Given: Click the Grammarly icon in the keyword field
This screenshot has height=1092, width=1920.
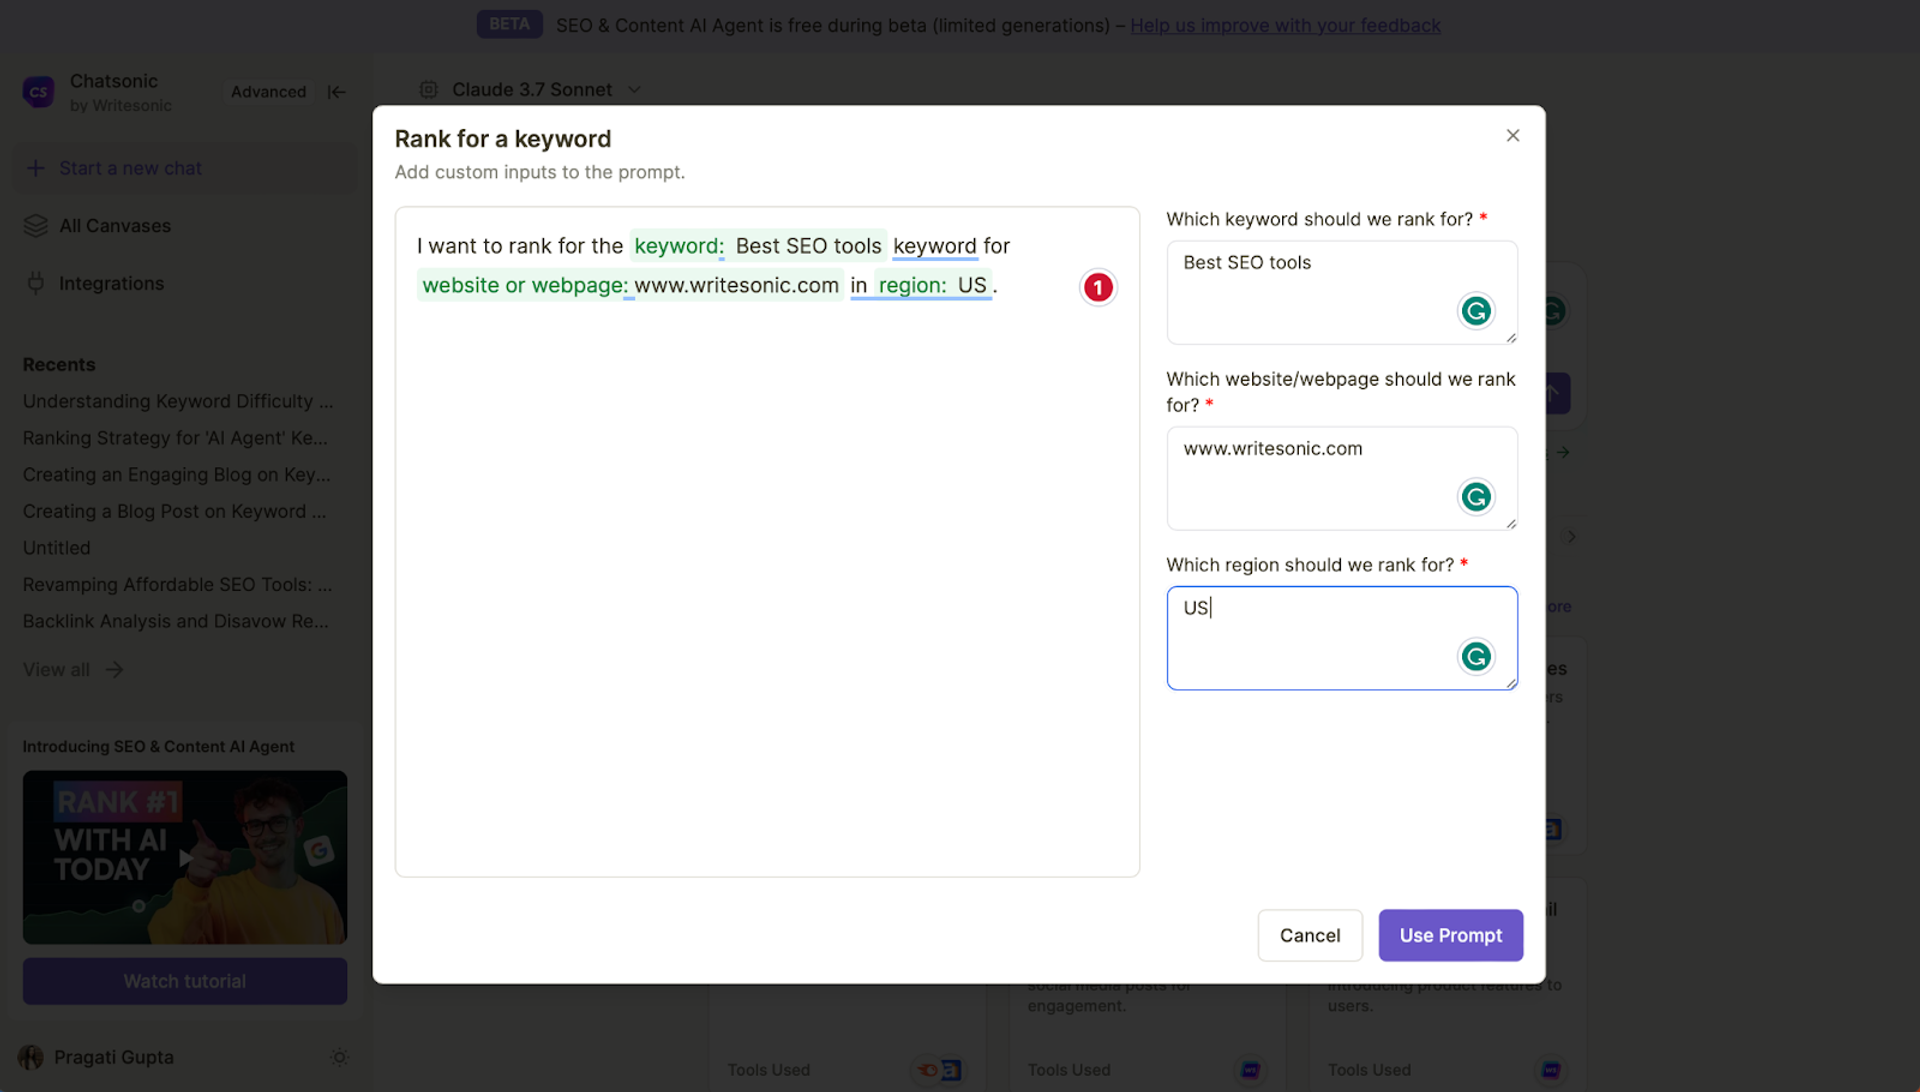Looking at the screenshot, I should click(1476, 311).
